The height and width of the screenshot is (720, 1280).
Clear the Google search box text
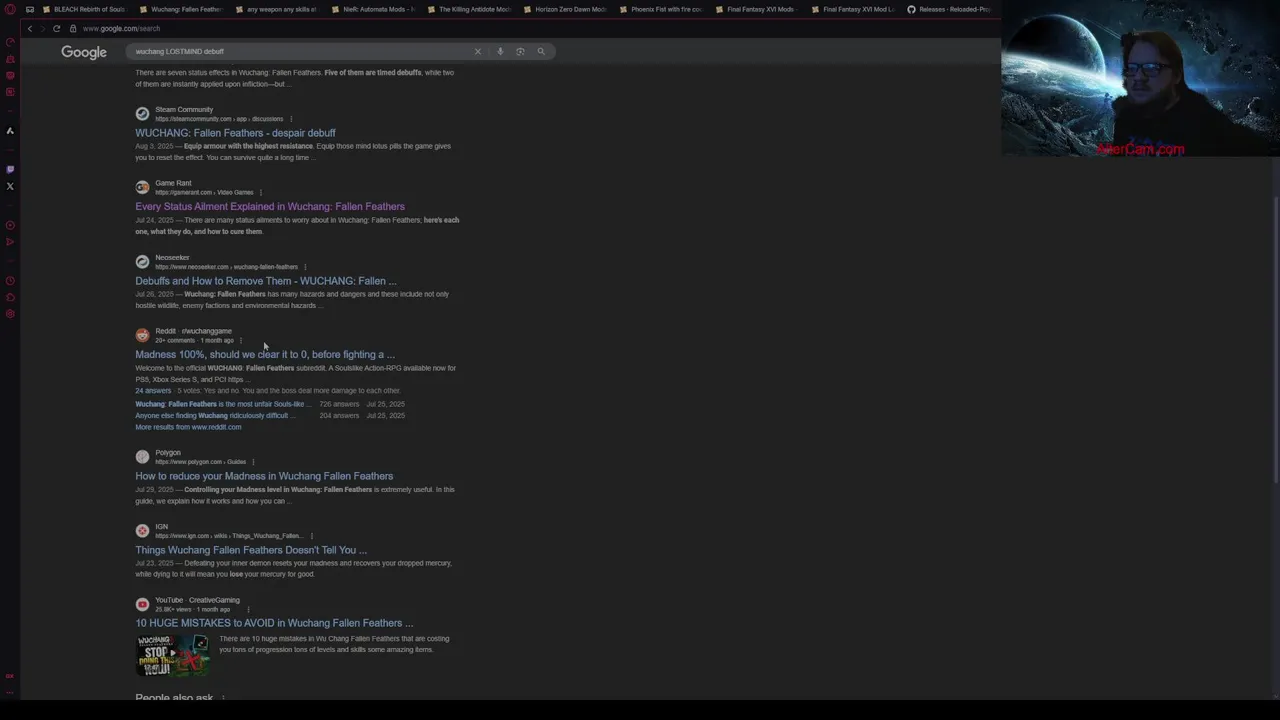477,51
